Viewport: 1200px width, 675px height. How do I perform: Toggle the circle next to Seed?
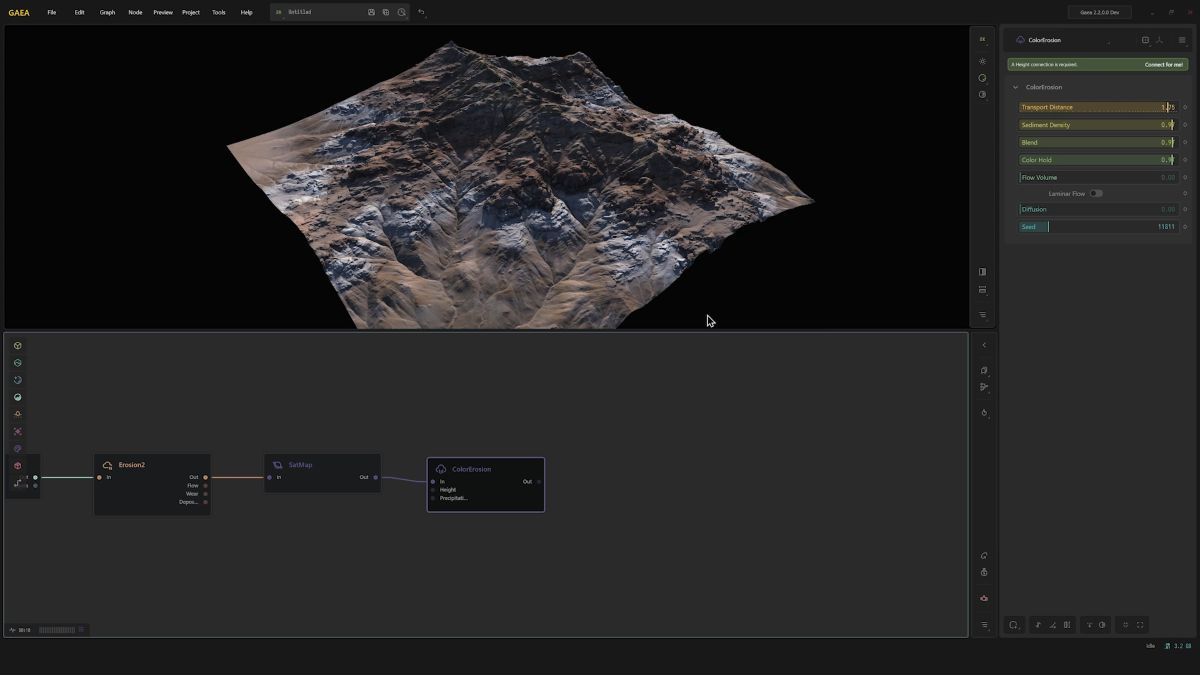pos(1185,227)
